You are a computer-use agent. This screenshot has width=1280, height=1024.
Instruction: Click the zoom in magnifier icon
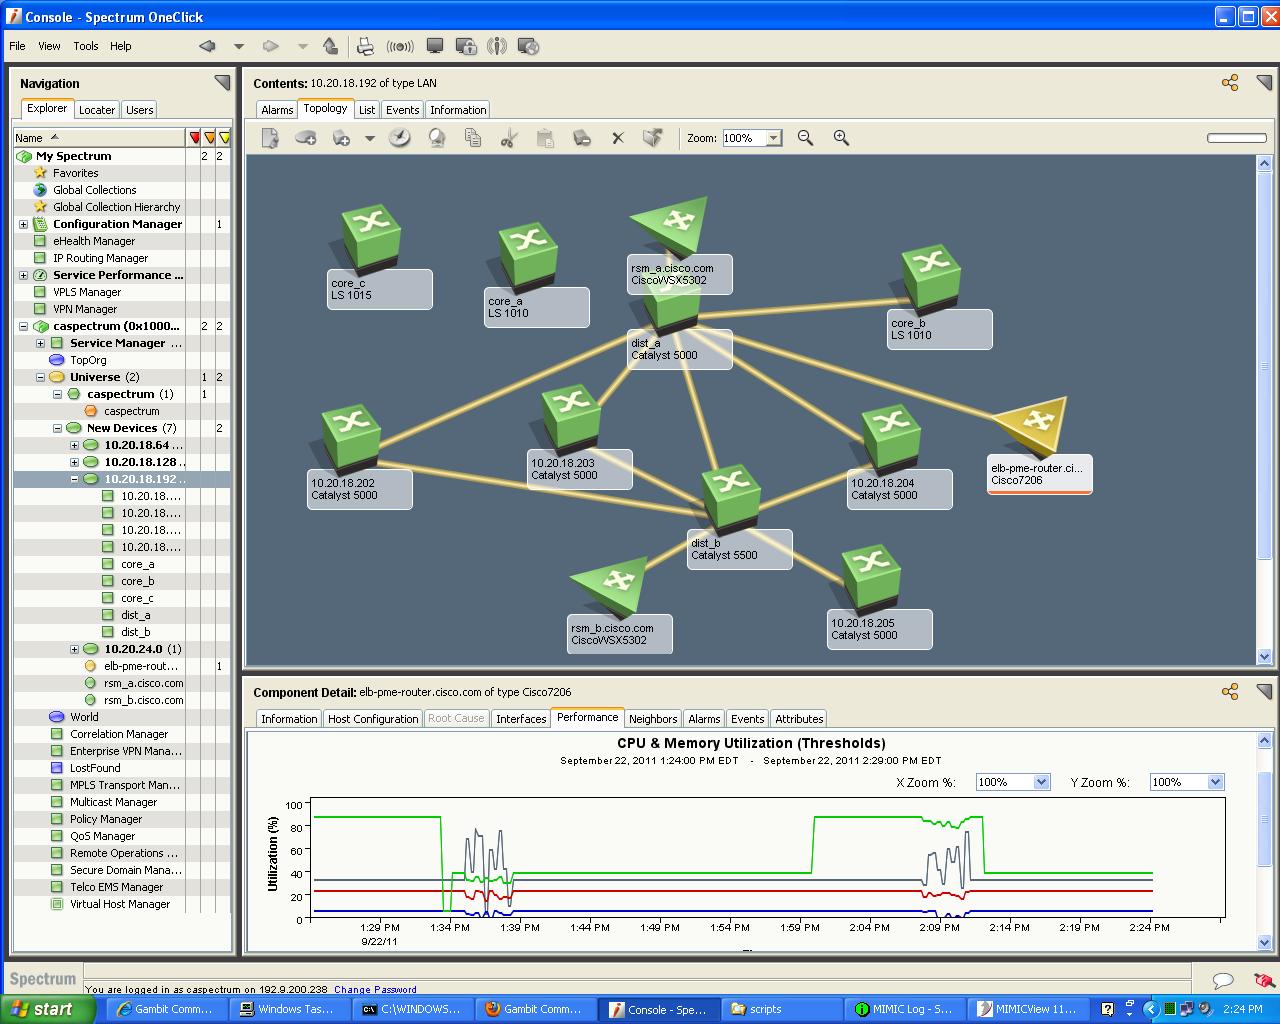[841, 138]
